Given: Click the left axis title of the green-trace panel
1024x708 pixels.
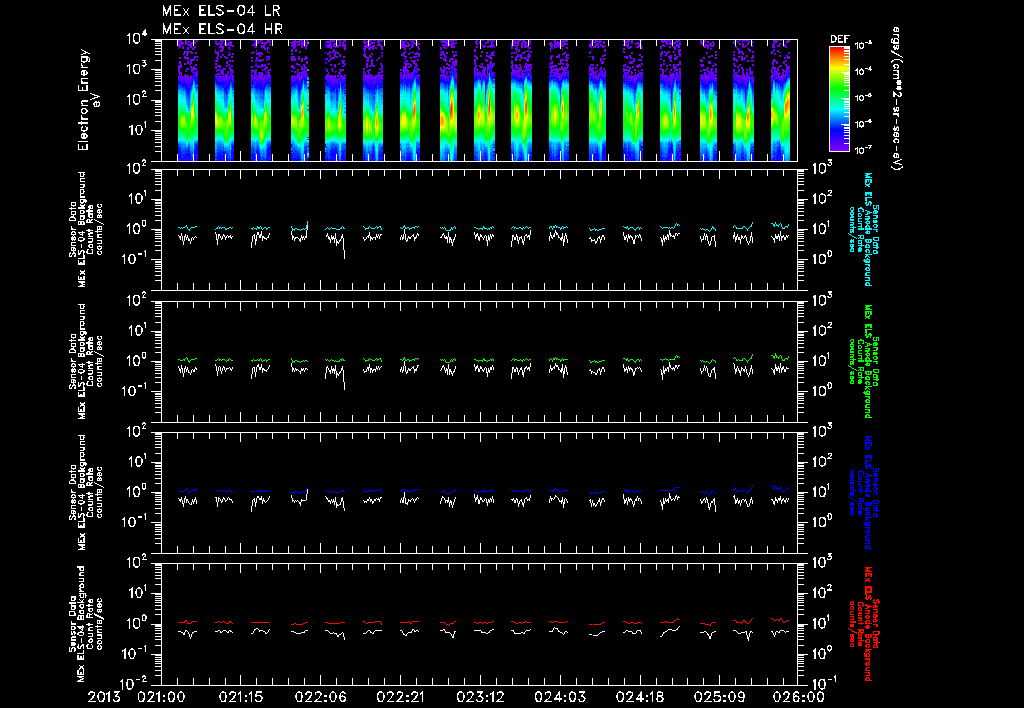Looking at the screenshot, I should (86, 361).
